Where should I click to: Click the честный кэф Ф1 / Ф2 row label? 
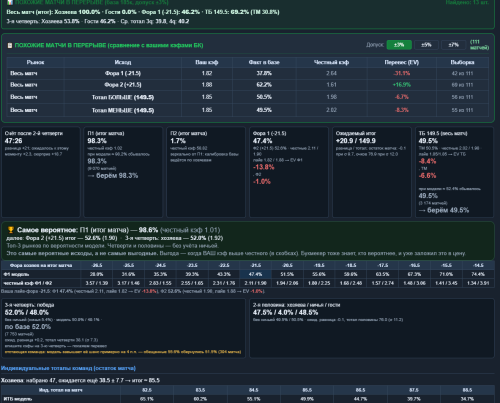click(27, 283)
